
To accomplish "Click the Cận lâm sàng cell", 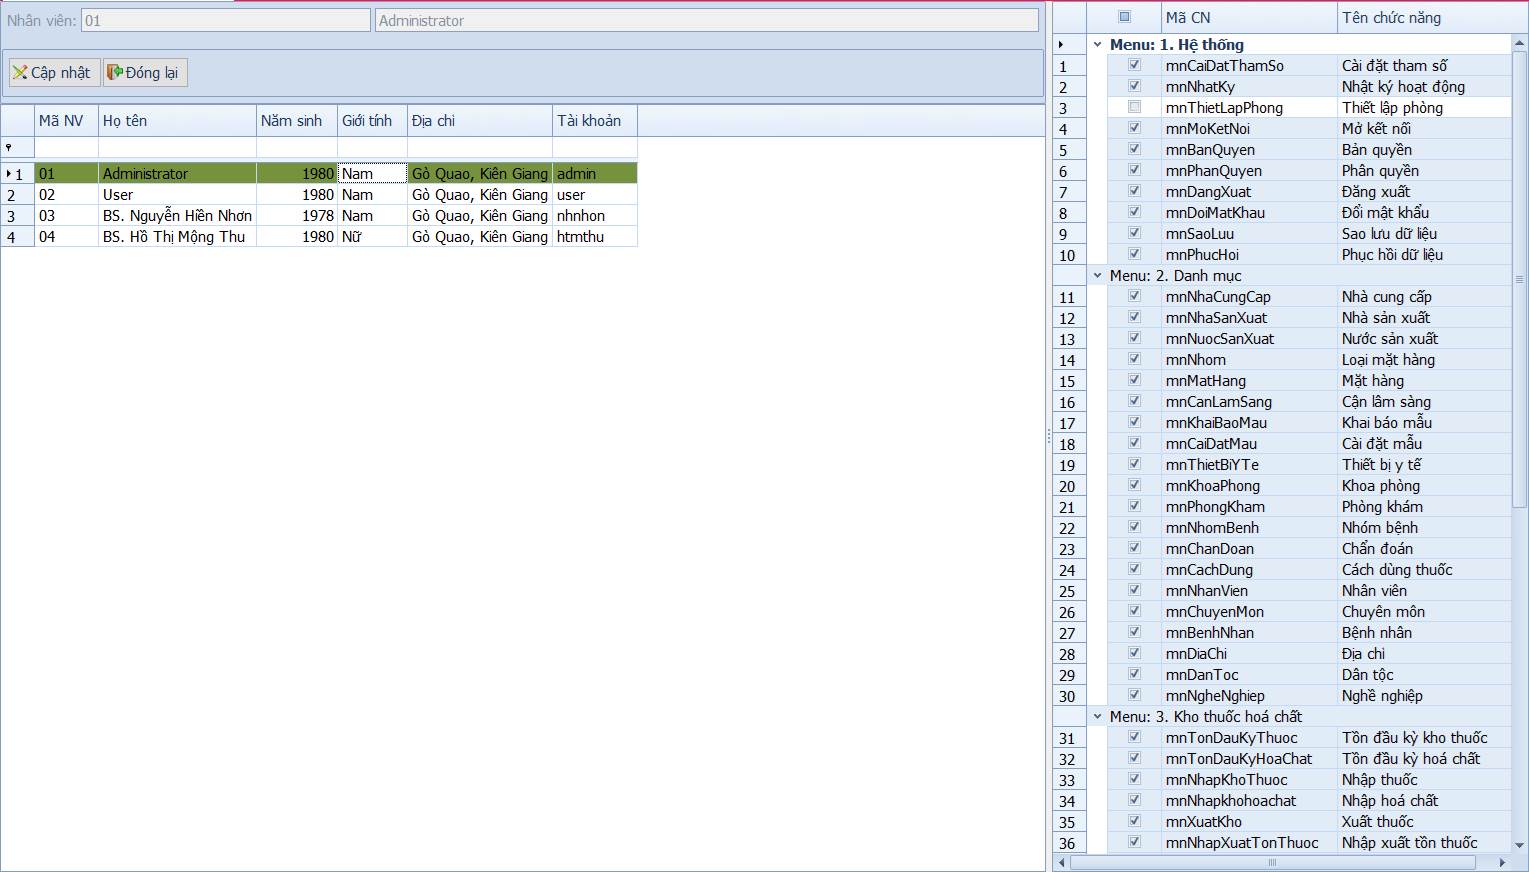I will coord(1424,401).
